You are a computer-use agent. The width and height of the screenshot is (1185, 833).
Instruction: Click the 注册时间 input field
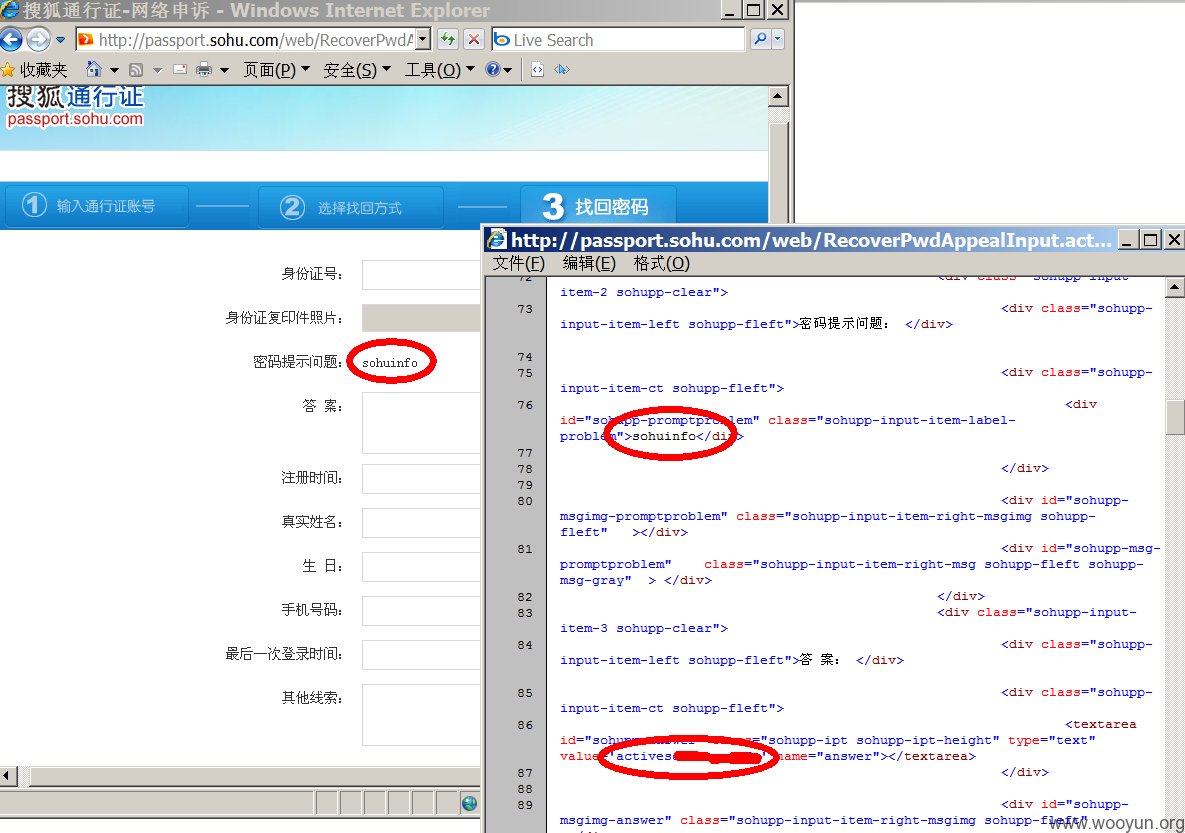(421, 478)
